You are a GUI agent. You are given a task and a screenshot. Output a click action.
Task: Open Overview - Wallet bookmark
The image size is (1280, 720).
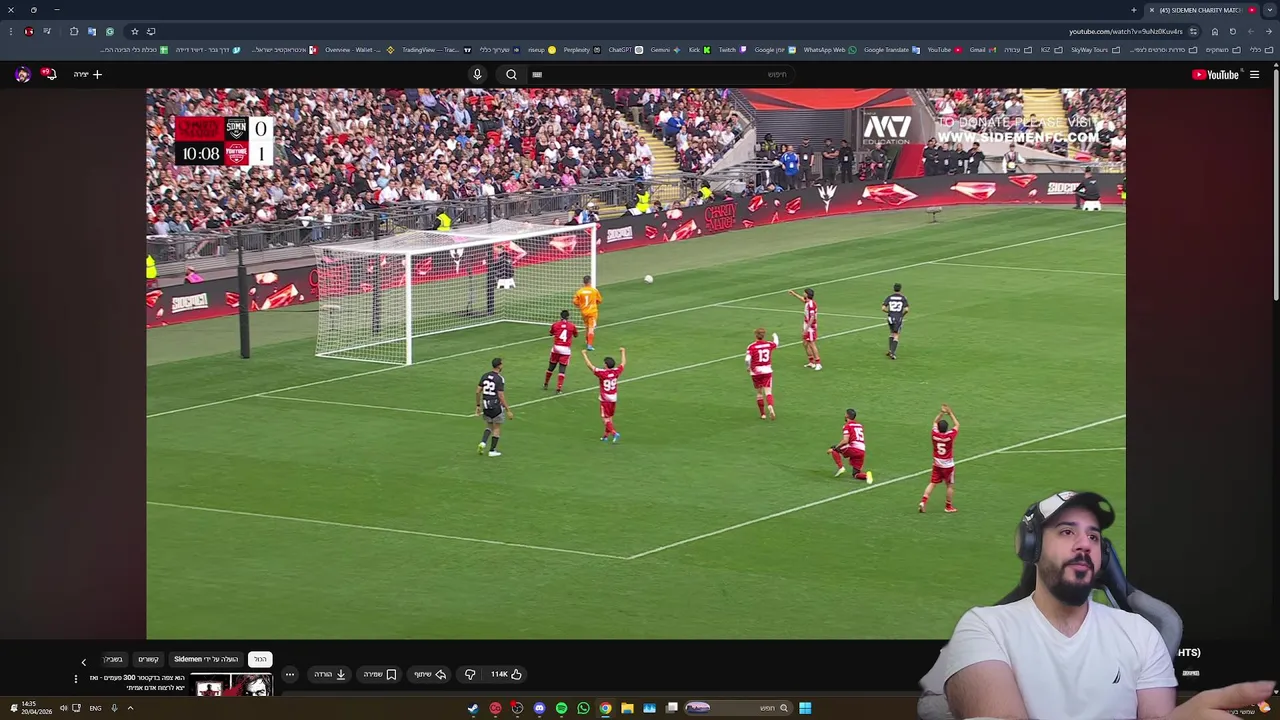(x=358, y=49)
